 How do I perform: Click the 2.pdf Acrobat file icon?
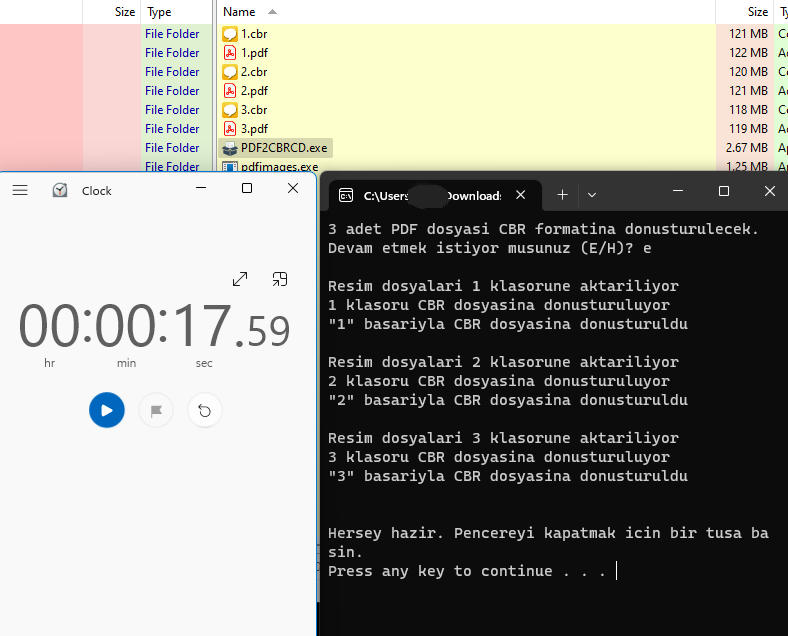pyautogui.click(x=230, y=91)
